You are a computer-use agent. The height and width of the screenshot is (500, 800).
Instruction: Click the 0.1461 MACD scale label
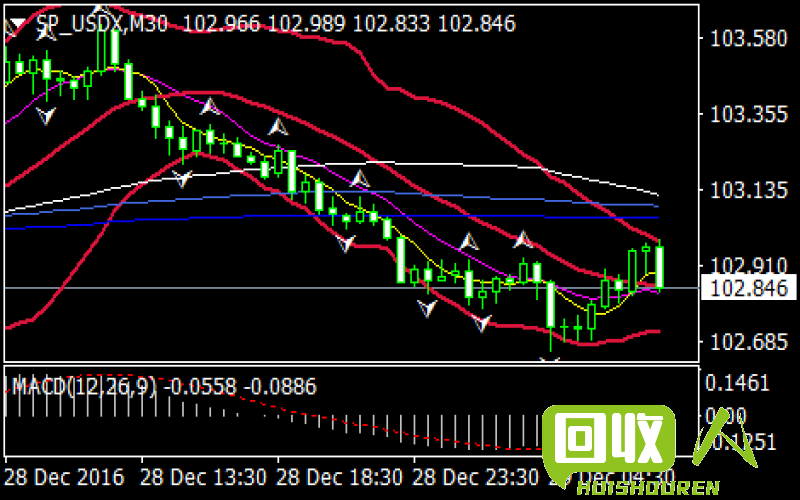(x=736, y=383)
